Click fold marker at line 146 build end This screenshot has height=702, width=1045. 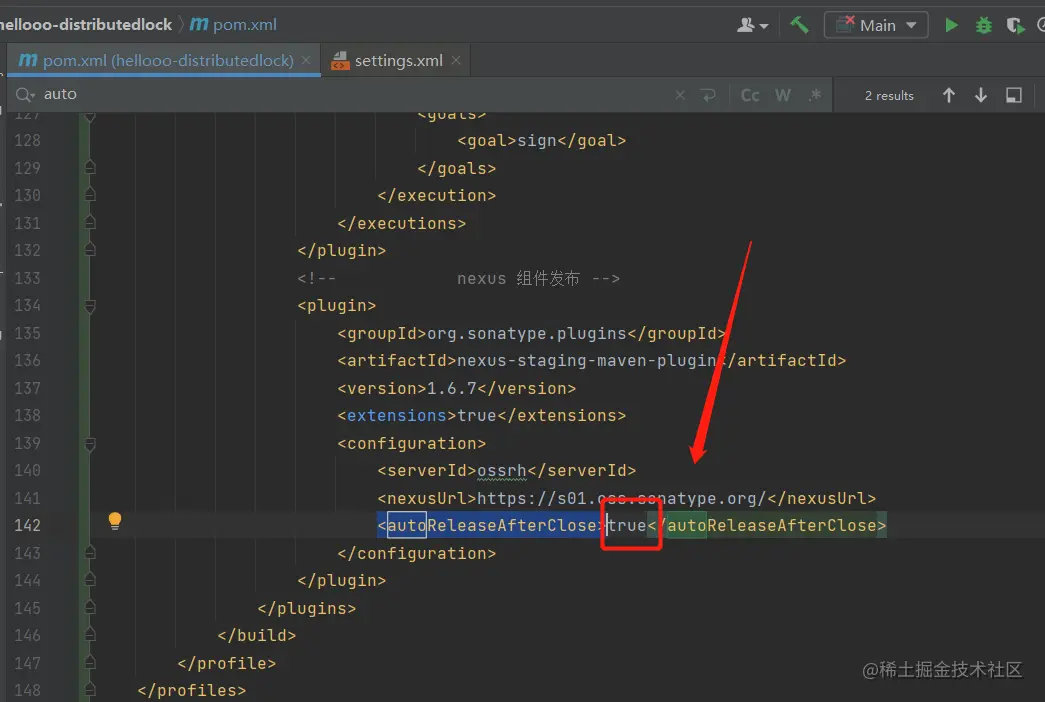coord(90,635)
